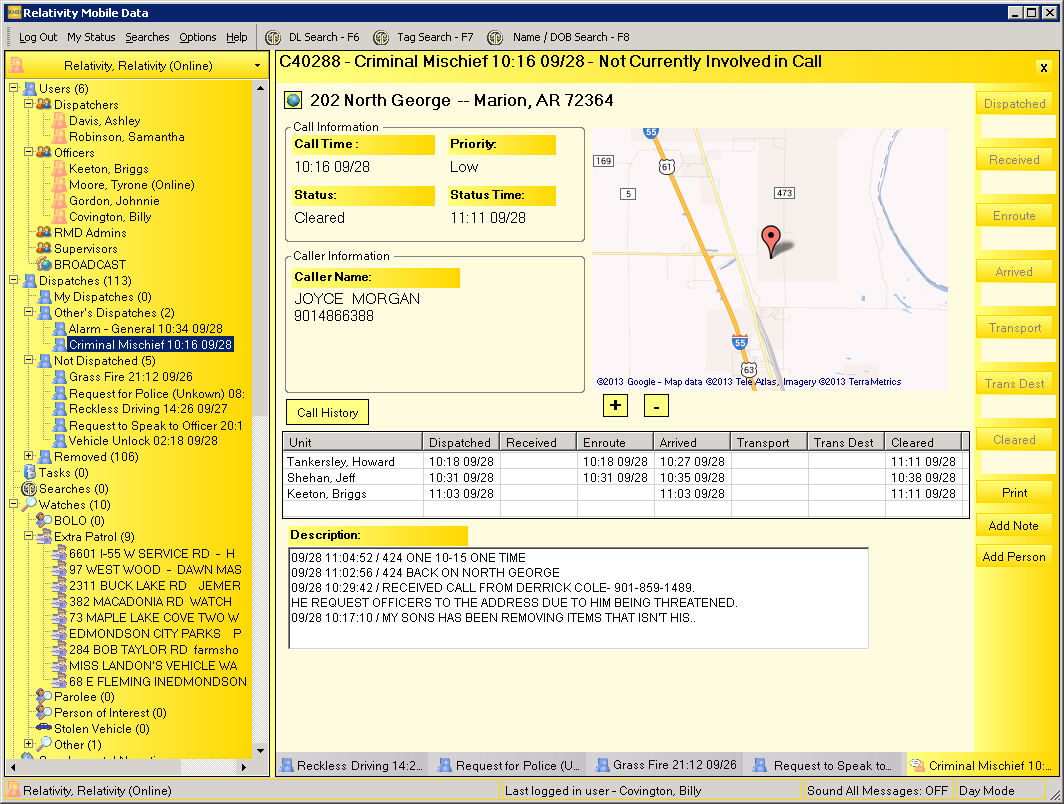Open the Help menu
Image resolution: width=1064 pixels, height=804 pixels.
click(x=236, y=37)
